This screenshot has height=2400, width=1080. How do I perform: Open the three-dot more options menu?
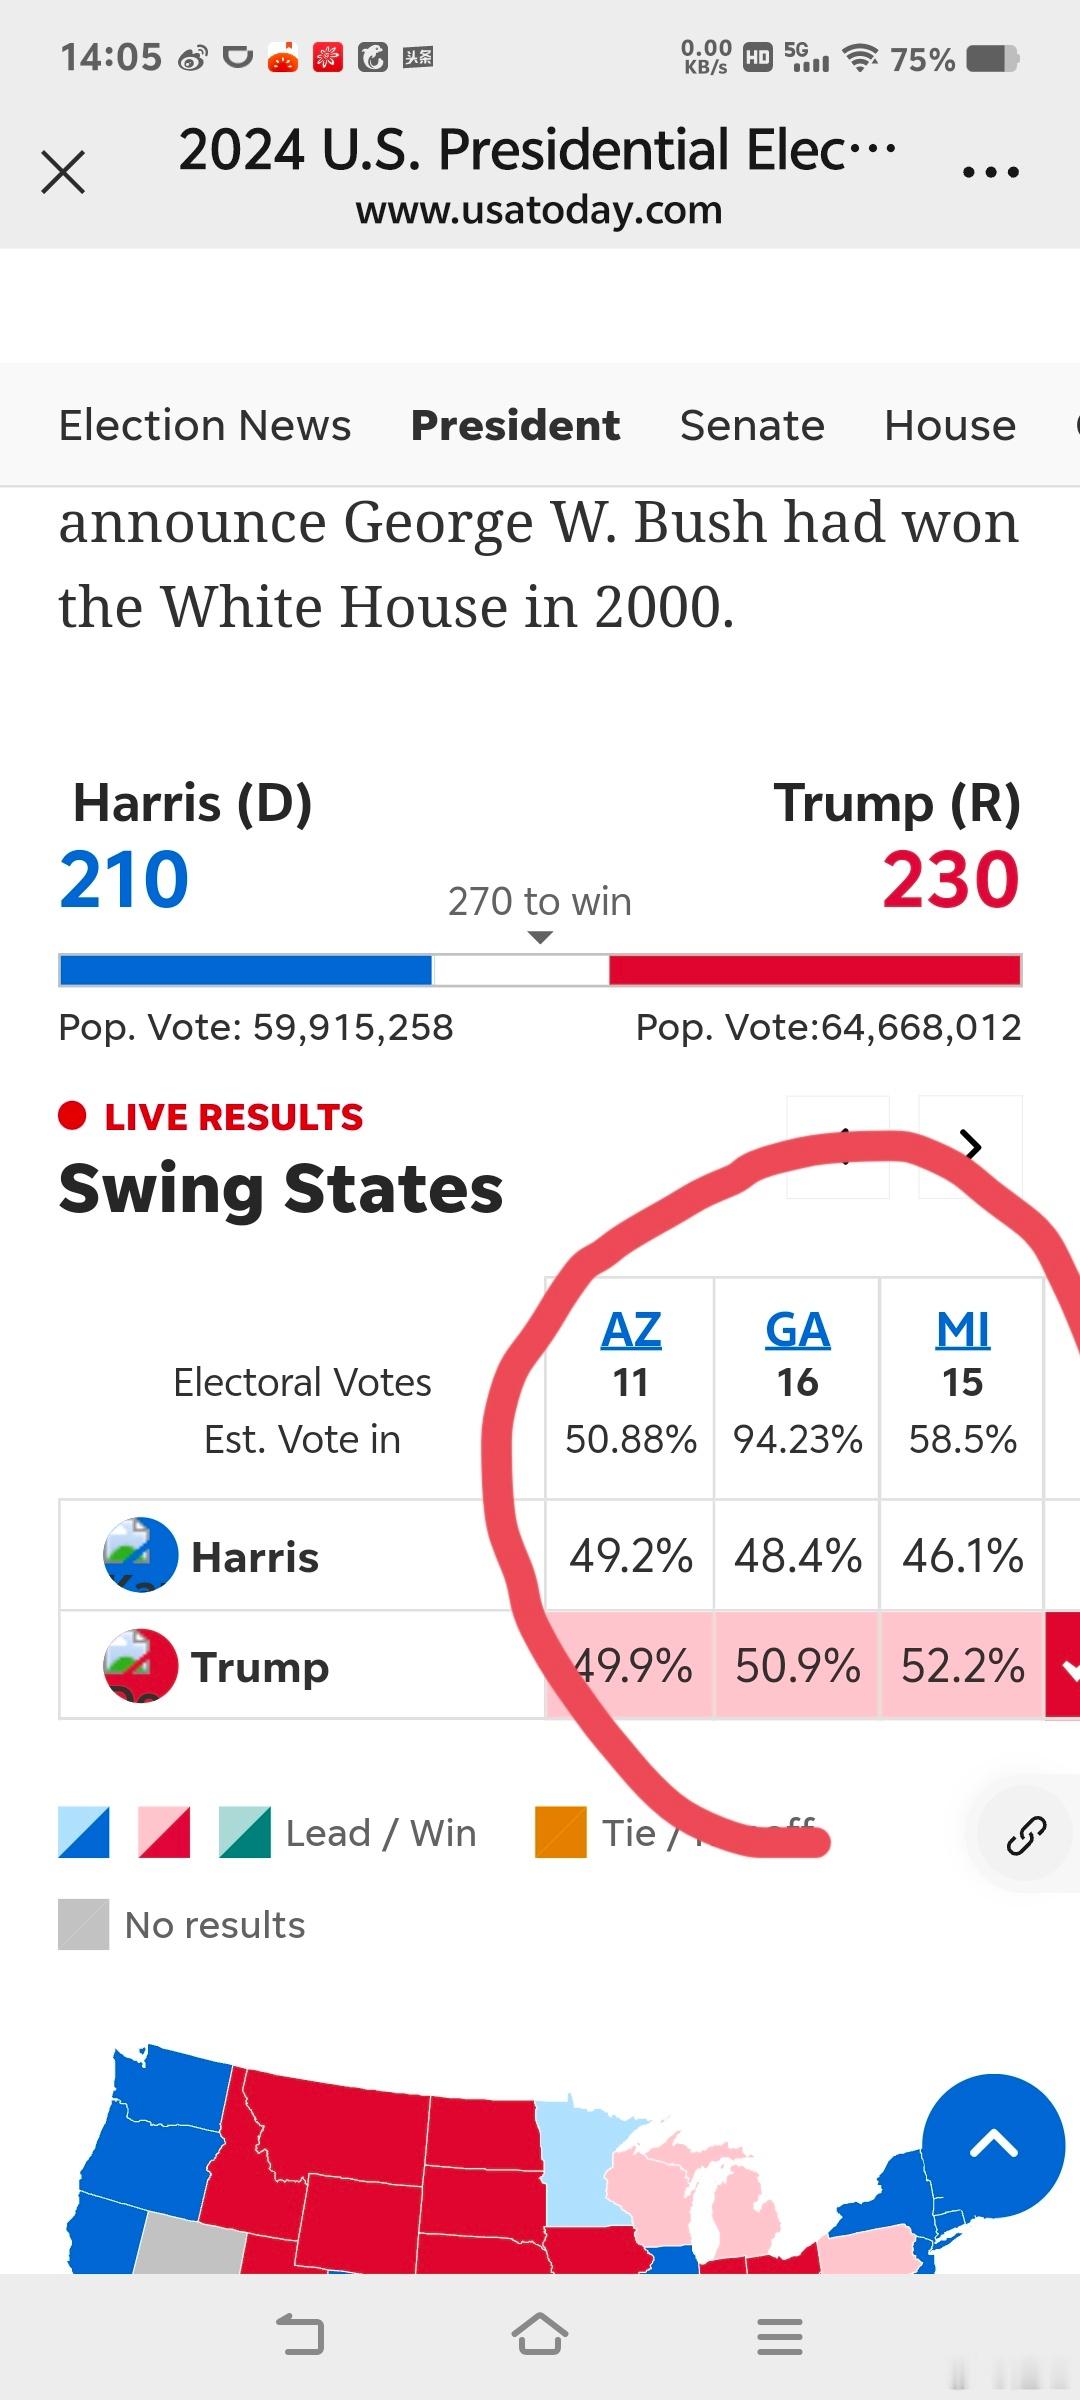tap(990, 173)
